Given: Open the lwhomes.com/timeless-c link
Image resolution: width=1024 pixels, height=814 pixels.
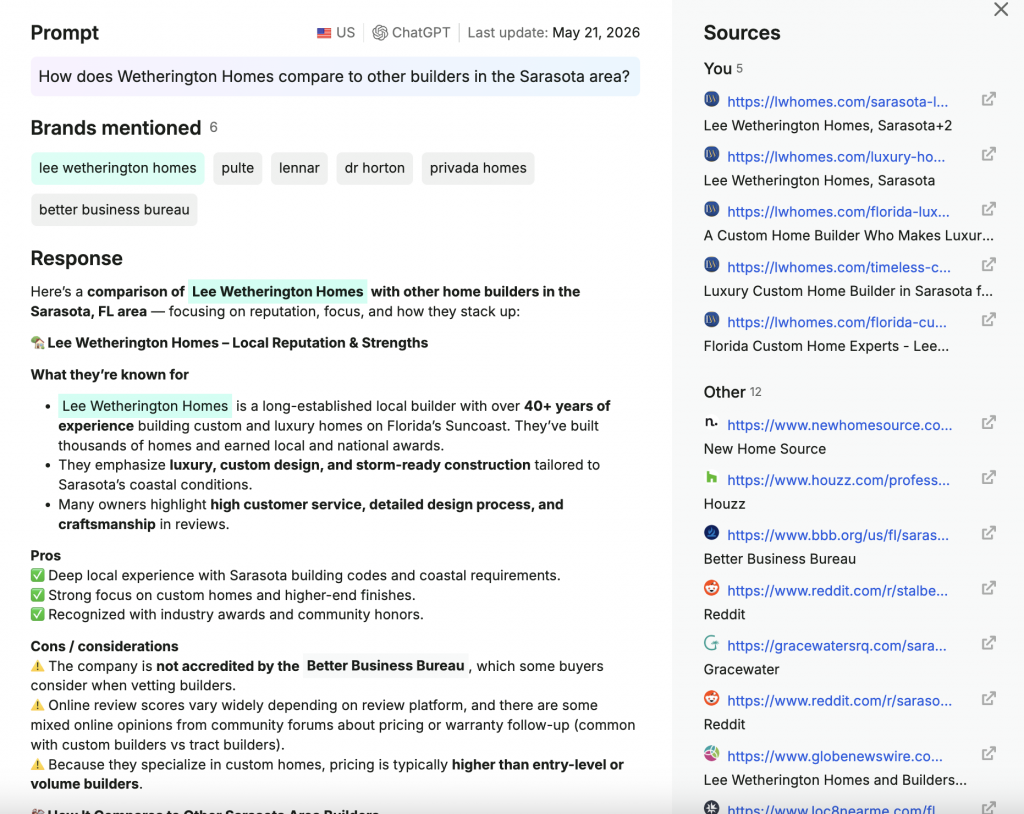Looking at the screenshot, I should click(839, 267).
